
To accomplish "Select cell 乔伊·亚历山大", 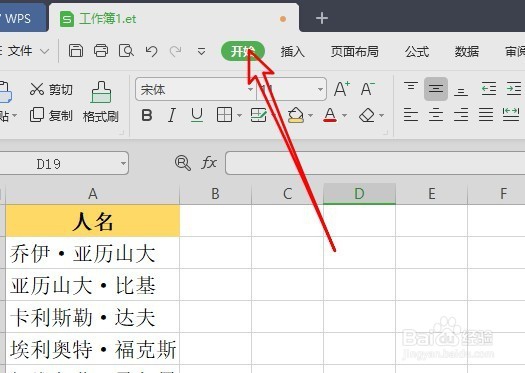I will point(93,253).
